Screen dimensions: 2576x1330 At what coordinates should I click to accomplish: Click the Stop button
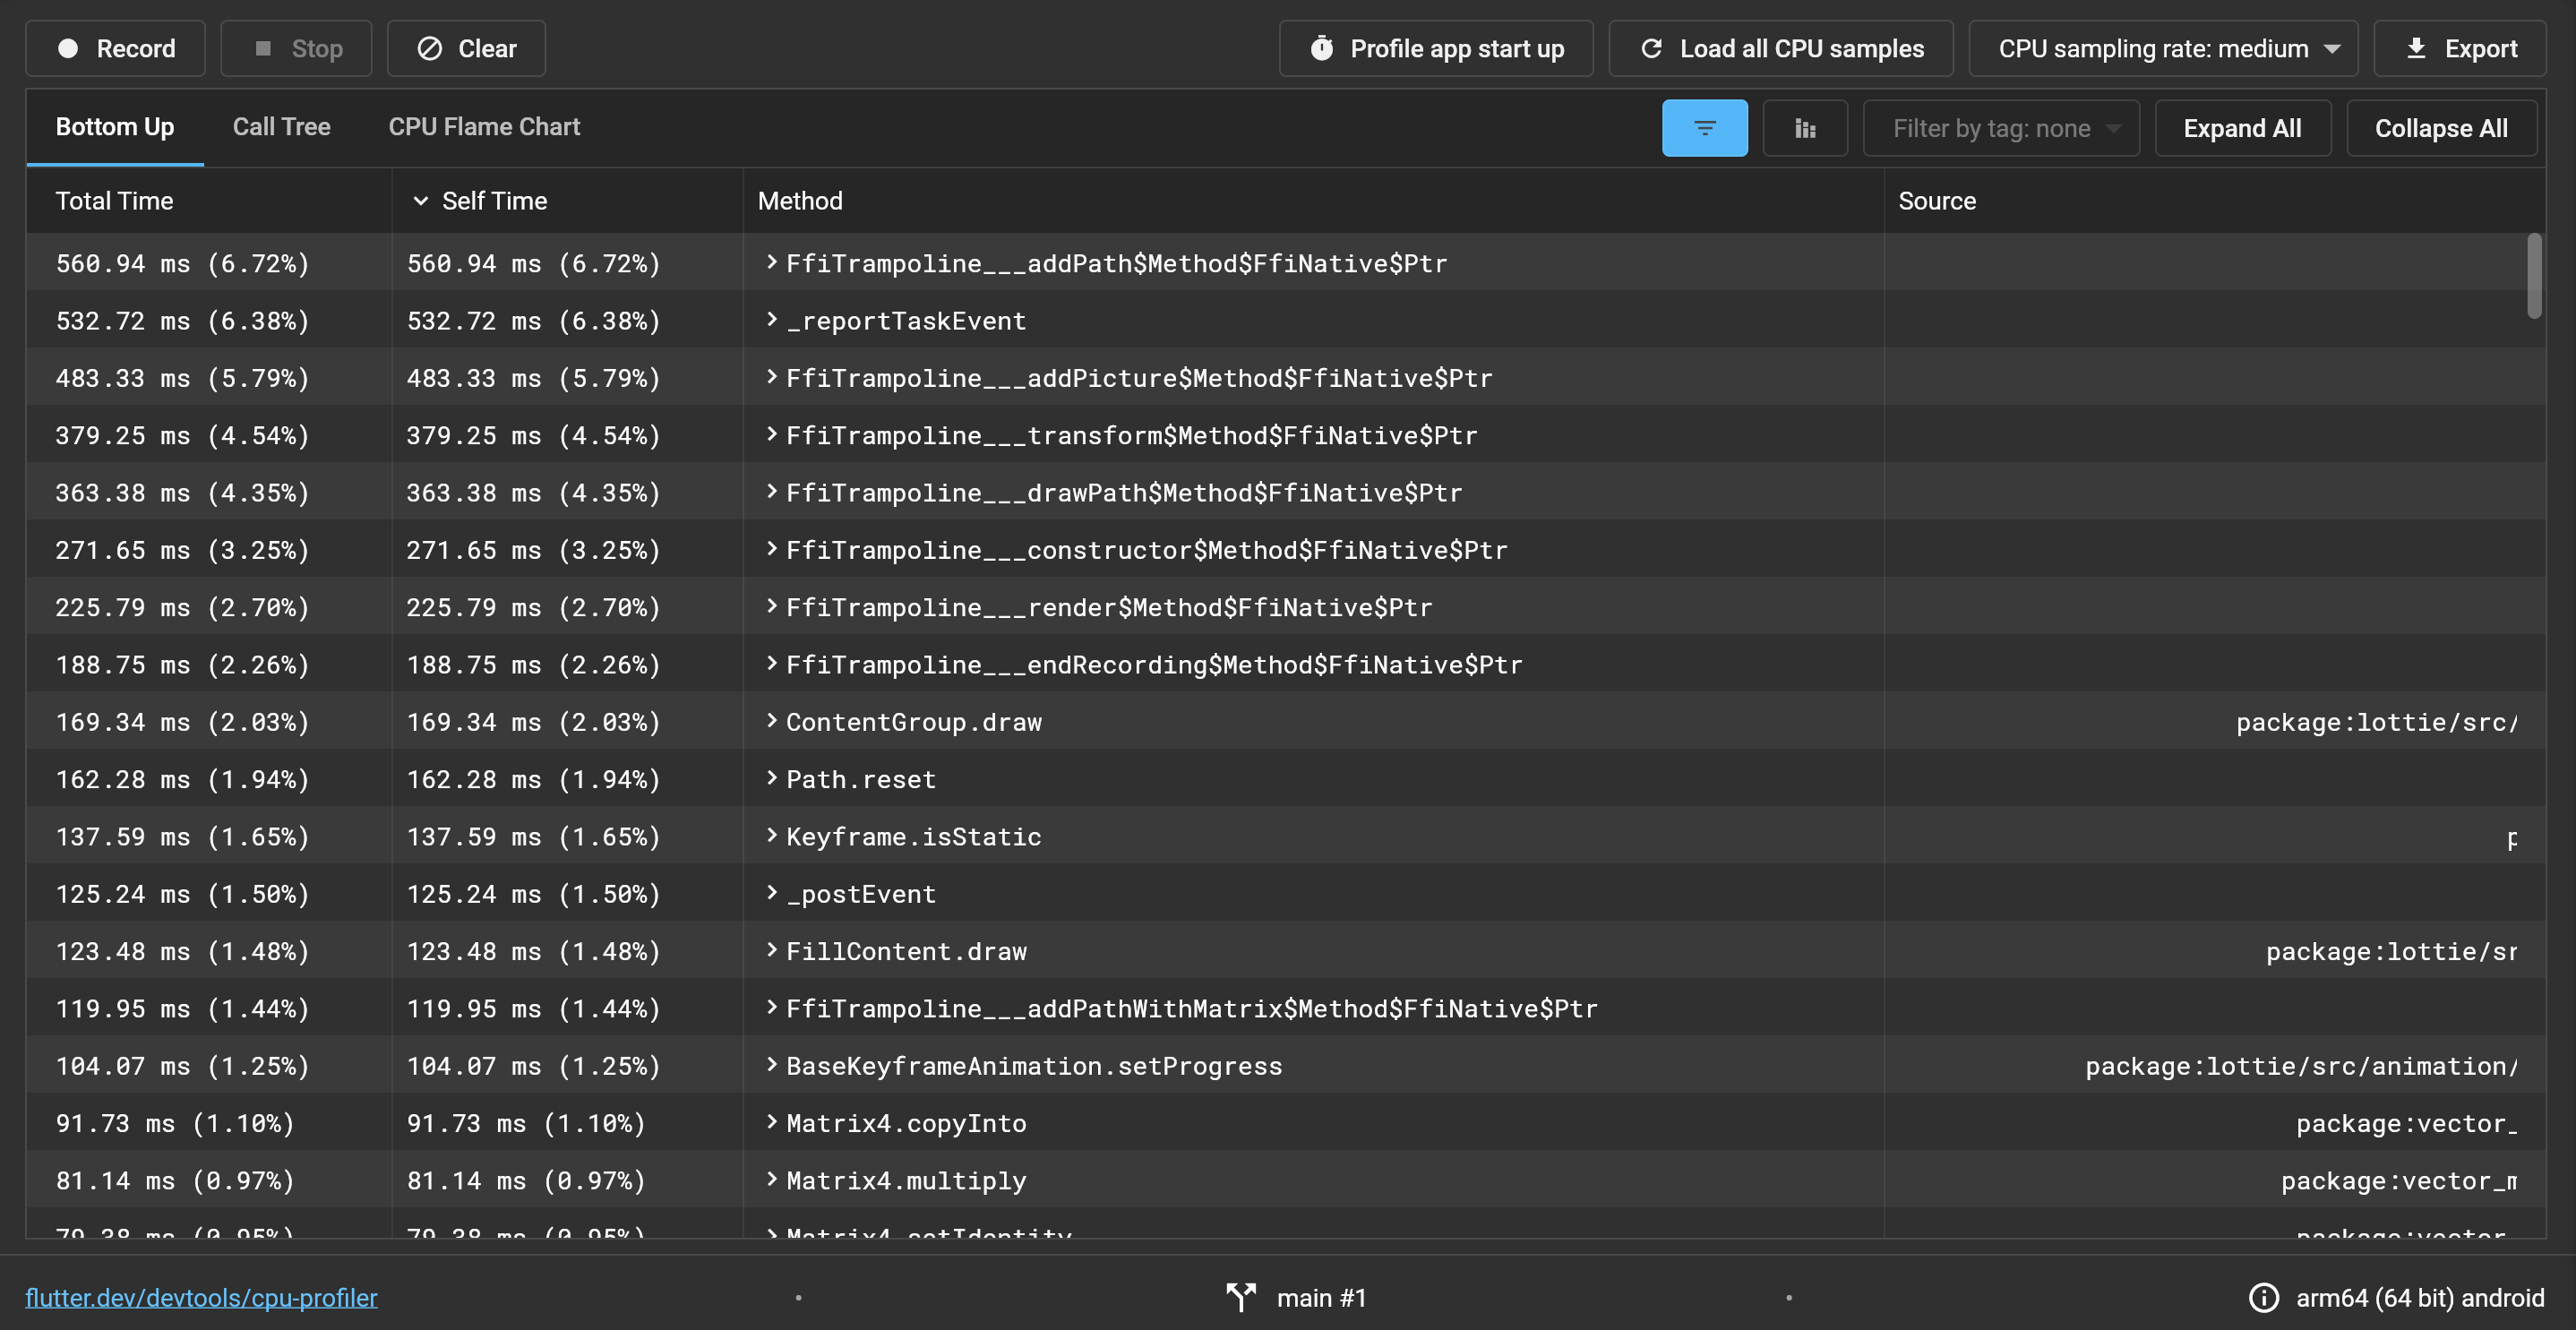(296, 48)
